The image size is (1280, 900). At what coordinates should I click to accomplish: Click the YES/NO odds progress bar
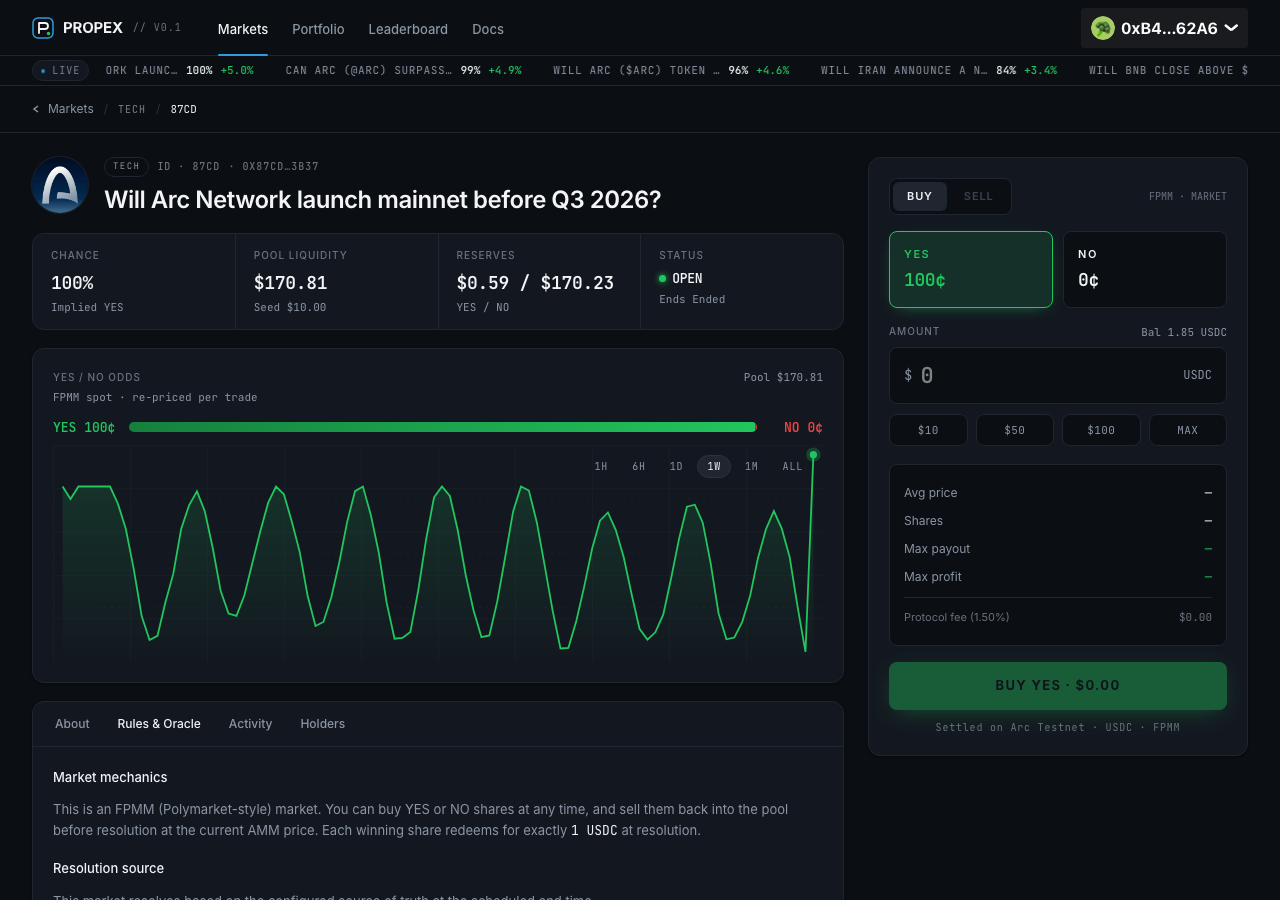coord(443,427)
